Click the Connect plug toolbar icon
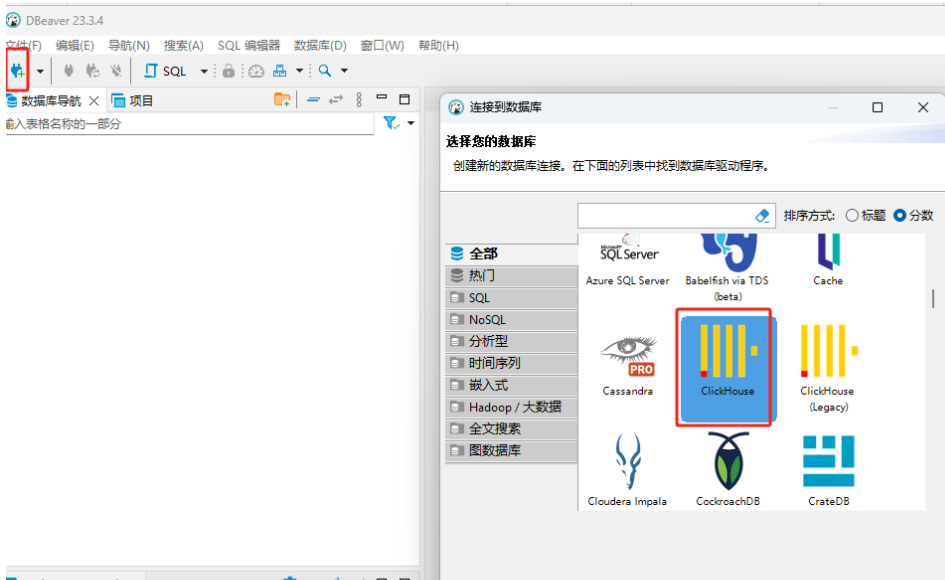945x580 pixels. coord(69,71)
